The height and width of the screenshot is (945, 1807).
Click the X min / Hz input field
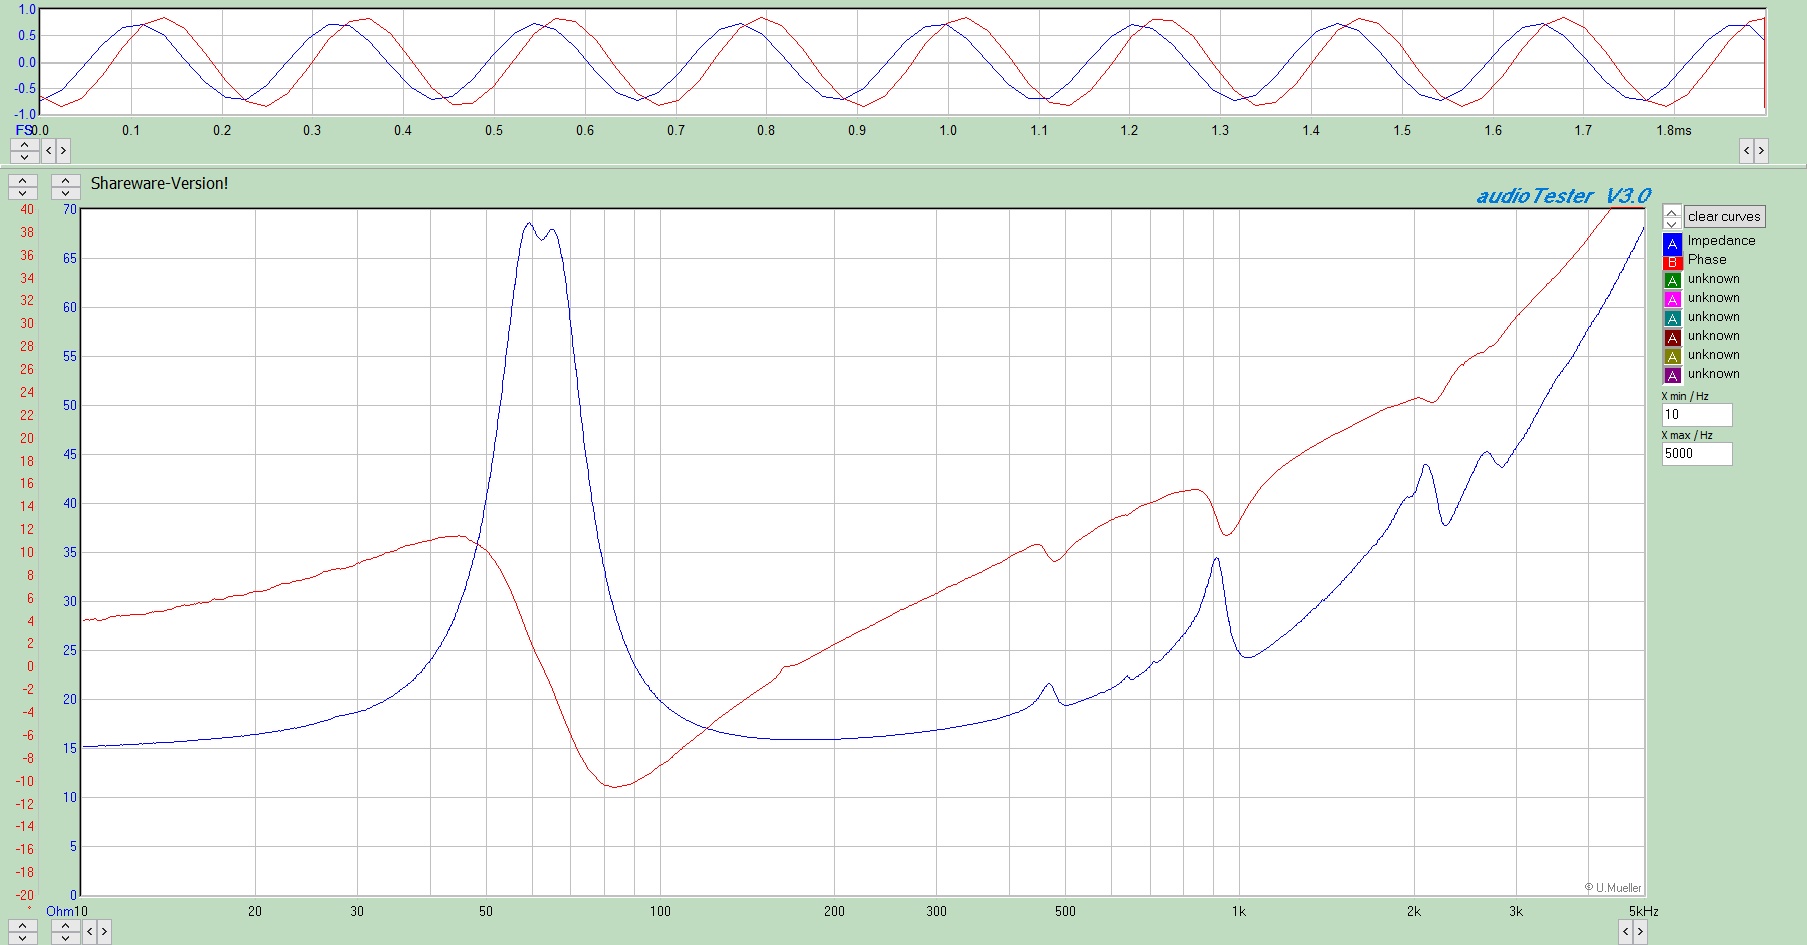[x=1696, y=415]
